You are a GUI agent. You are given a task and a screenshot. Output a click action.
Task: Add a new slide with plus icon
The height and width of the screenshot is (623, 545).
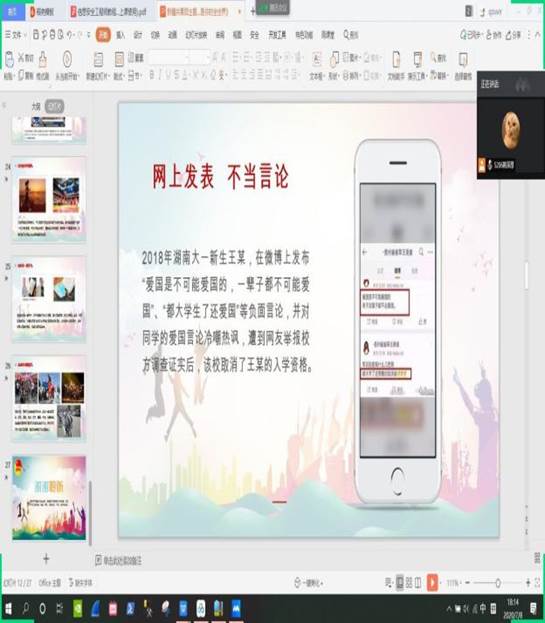pos(46,559)
